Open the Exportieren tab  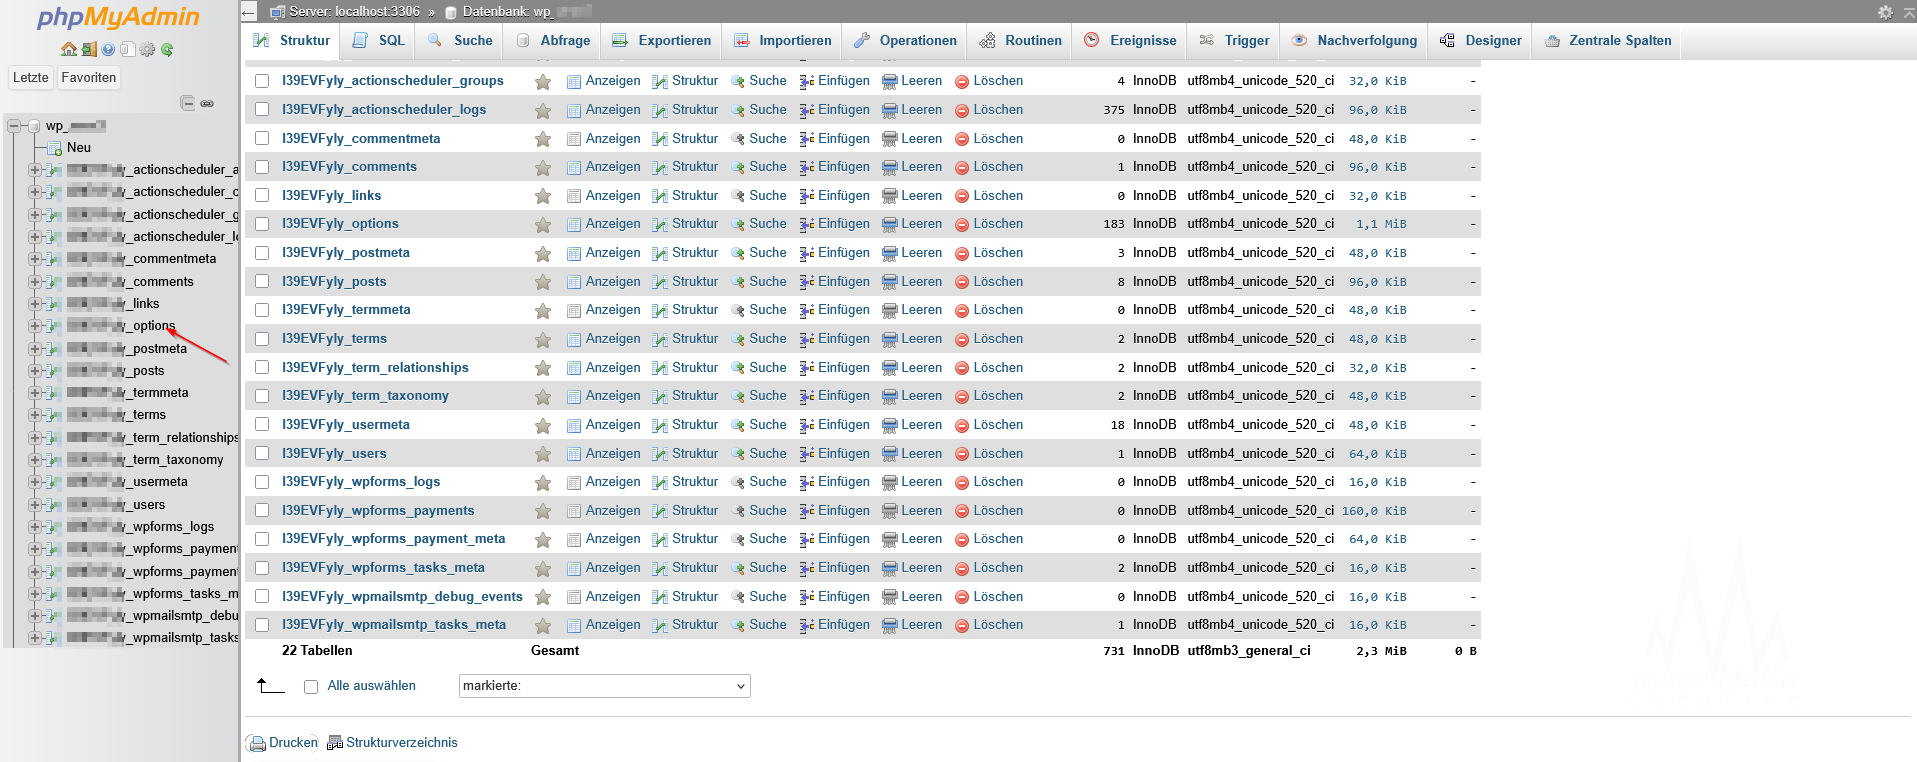[x=662, y=41]
